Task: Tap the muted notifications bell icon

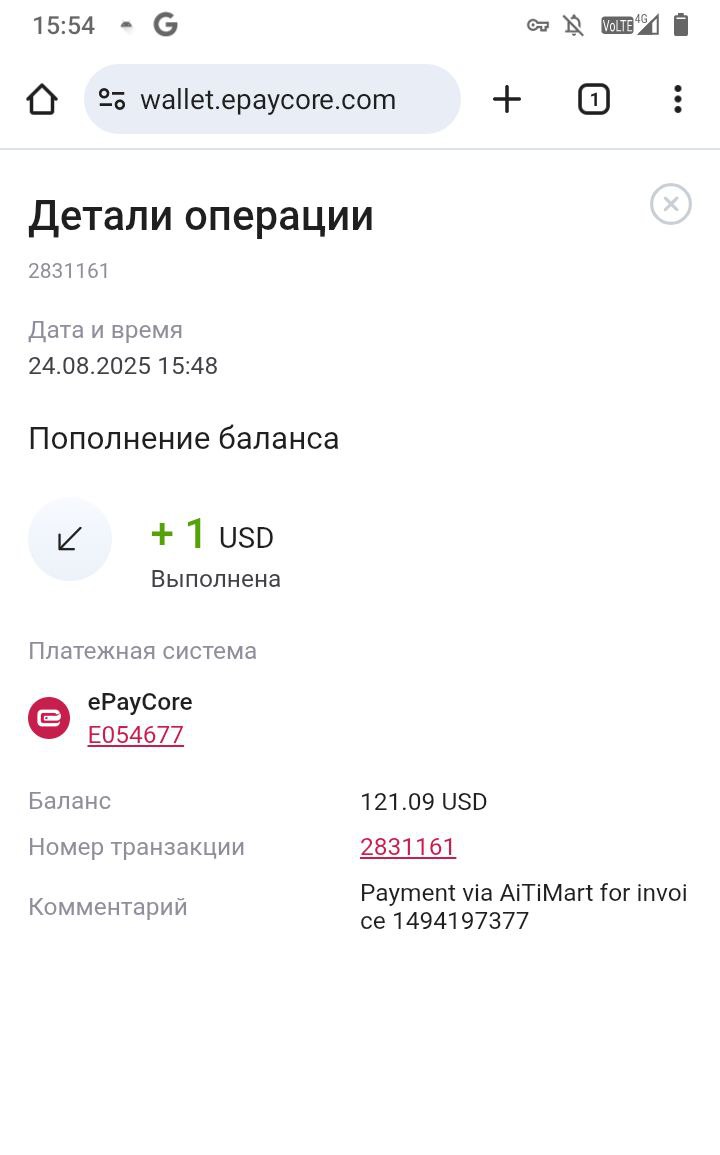Action: point(573,26)
